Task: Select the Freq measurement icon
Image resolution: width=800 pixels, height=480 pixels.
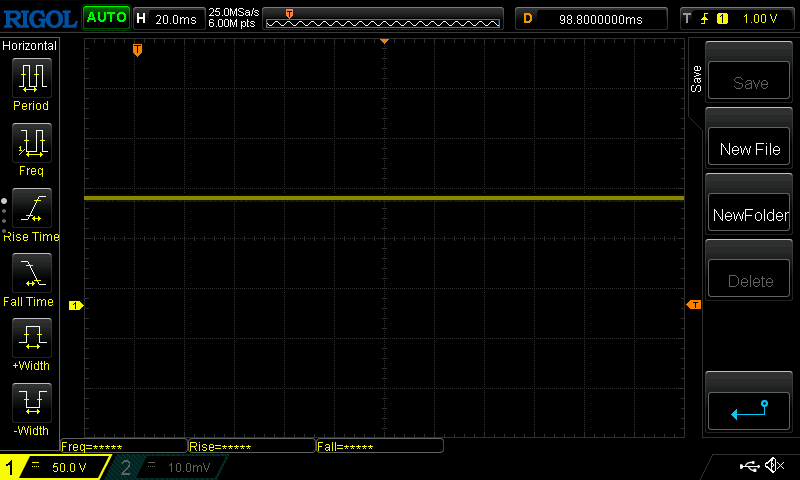Action: click(32, 142)
